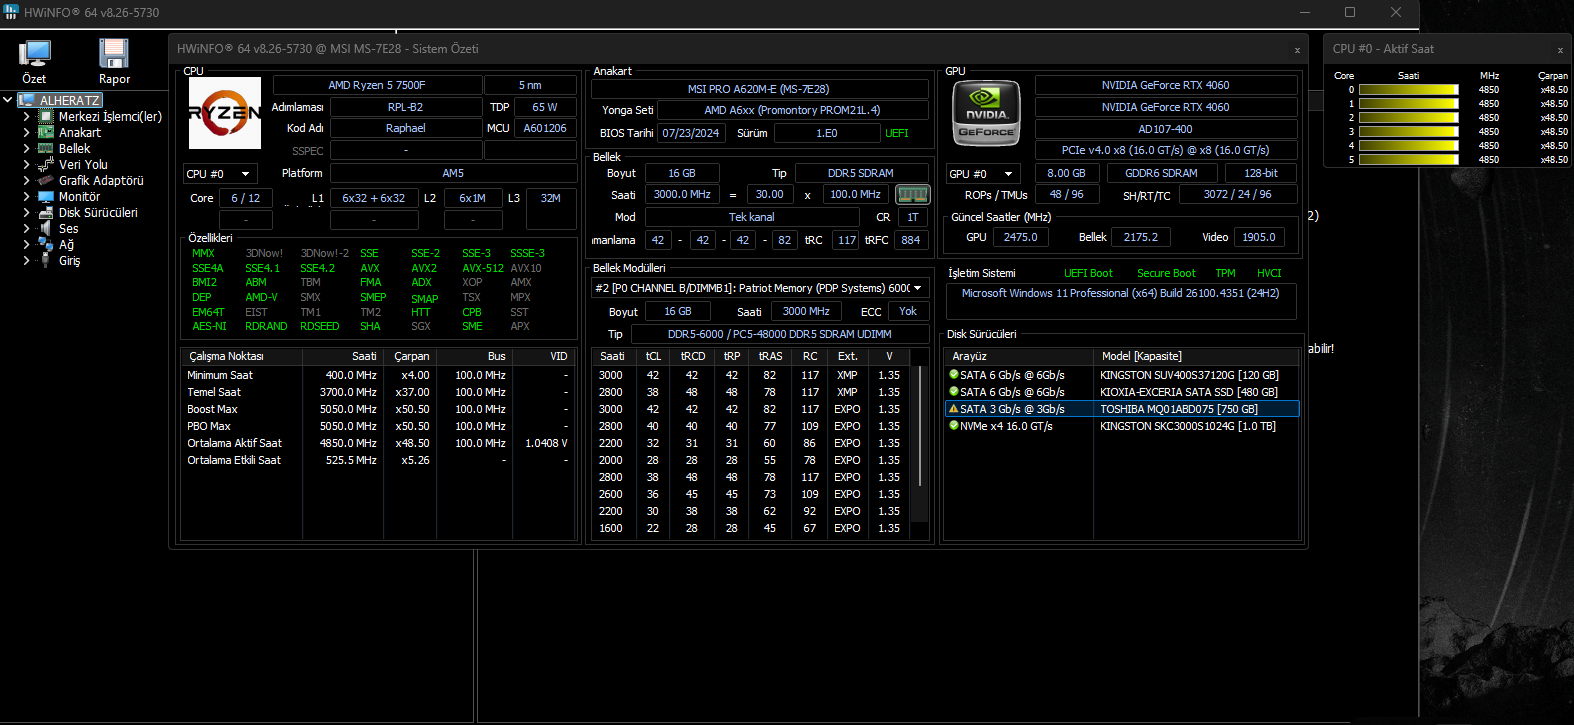Screen dimensions: 1574x725
Task: Click the Ryzen CPU logo
Action: coord(225,113)
